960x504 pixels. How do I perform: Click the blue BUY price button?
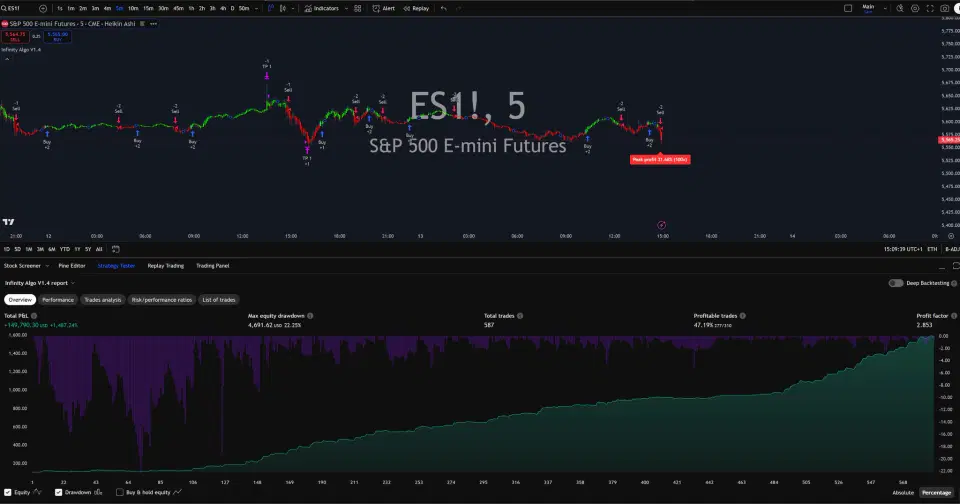(x=58, y=37)
